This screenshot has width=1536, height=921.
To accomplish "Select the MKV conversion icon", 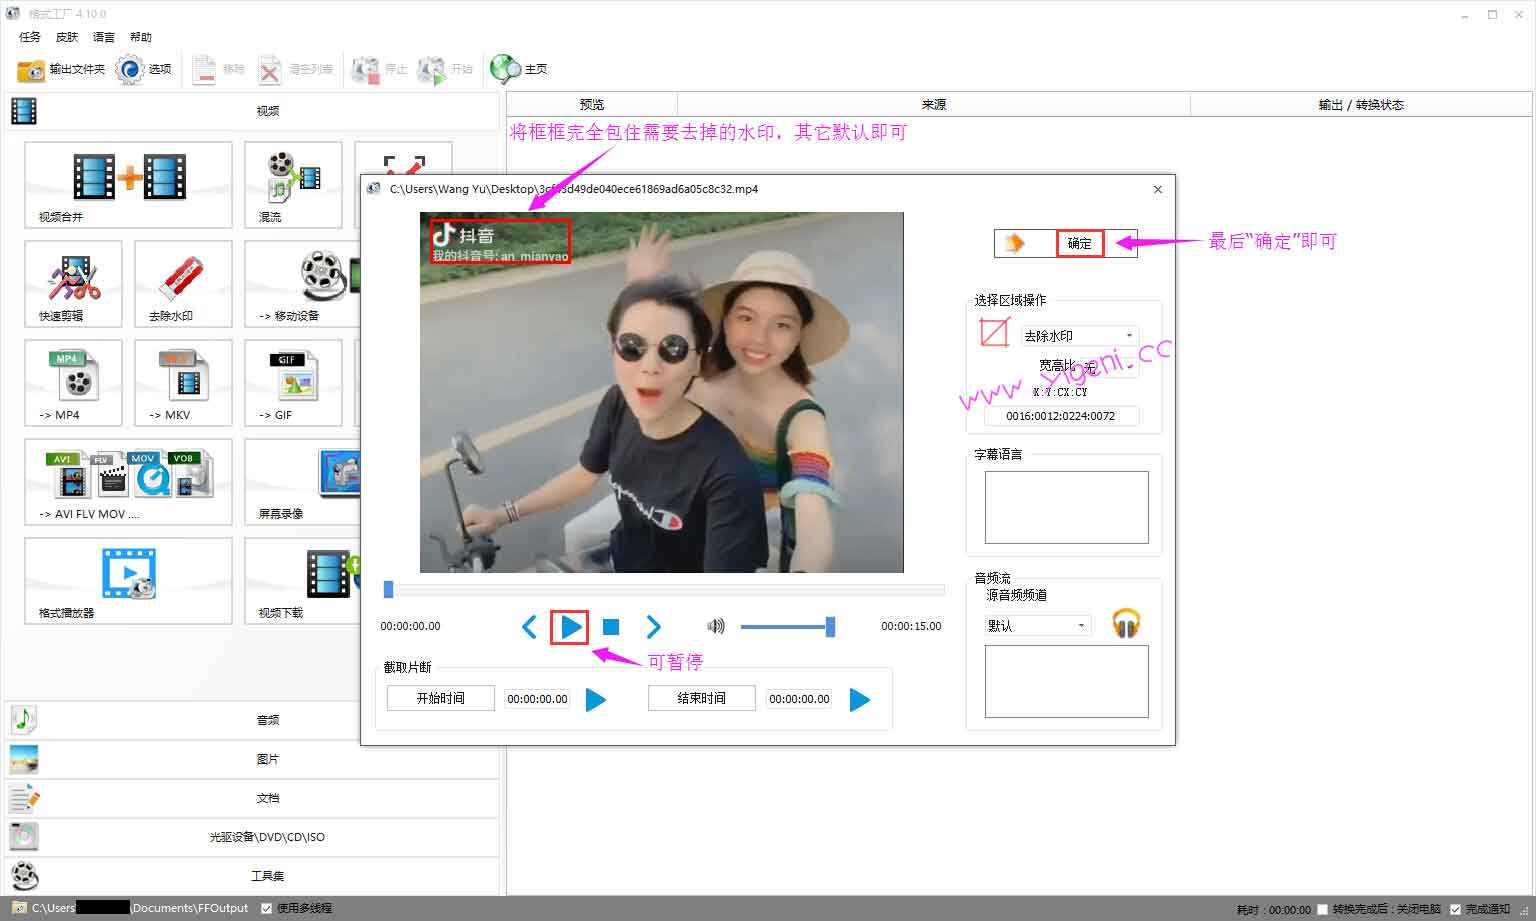I will pos(183,383).
